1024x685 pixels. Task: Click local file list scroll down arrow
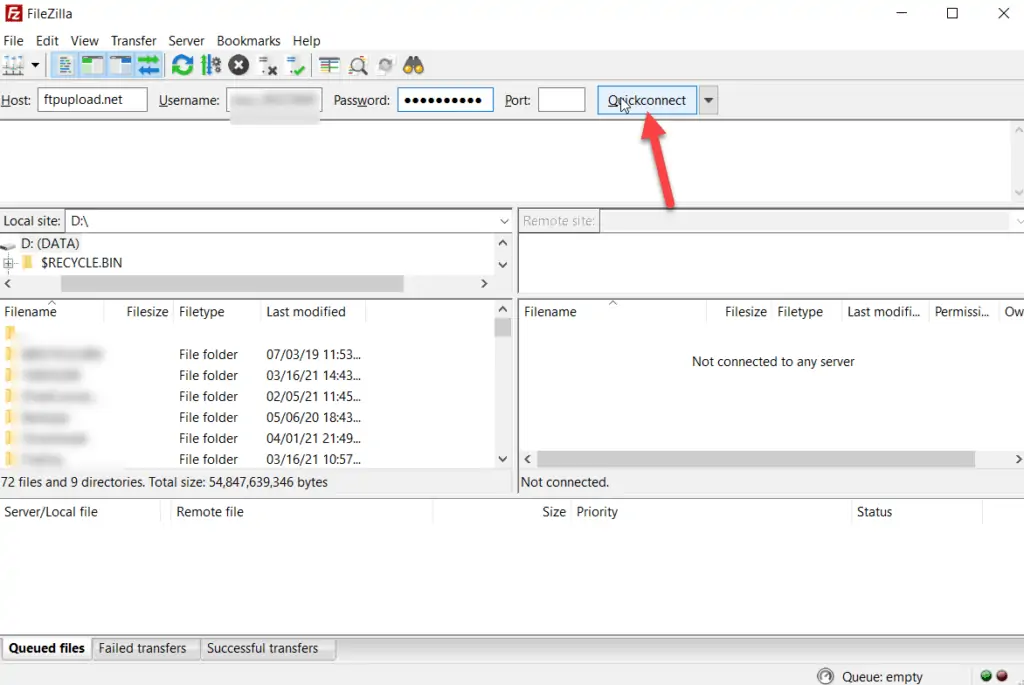503,459
